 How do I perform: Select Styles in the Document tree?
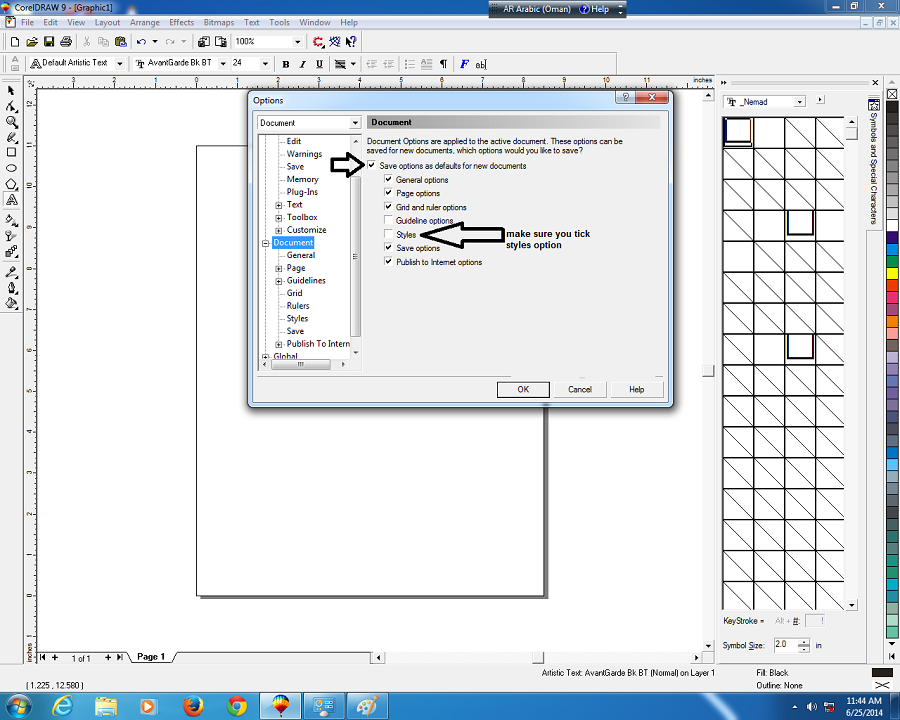tap(297, 318)
